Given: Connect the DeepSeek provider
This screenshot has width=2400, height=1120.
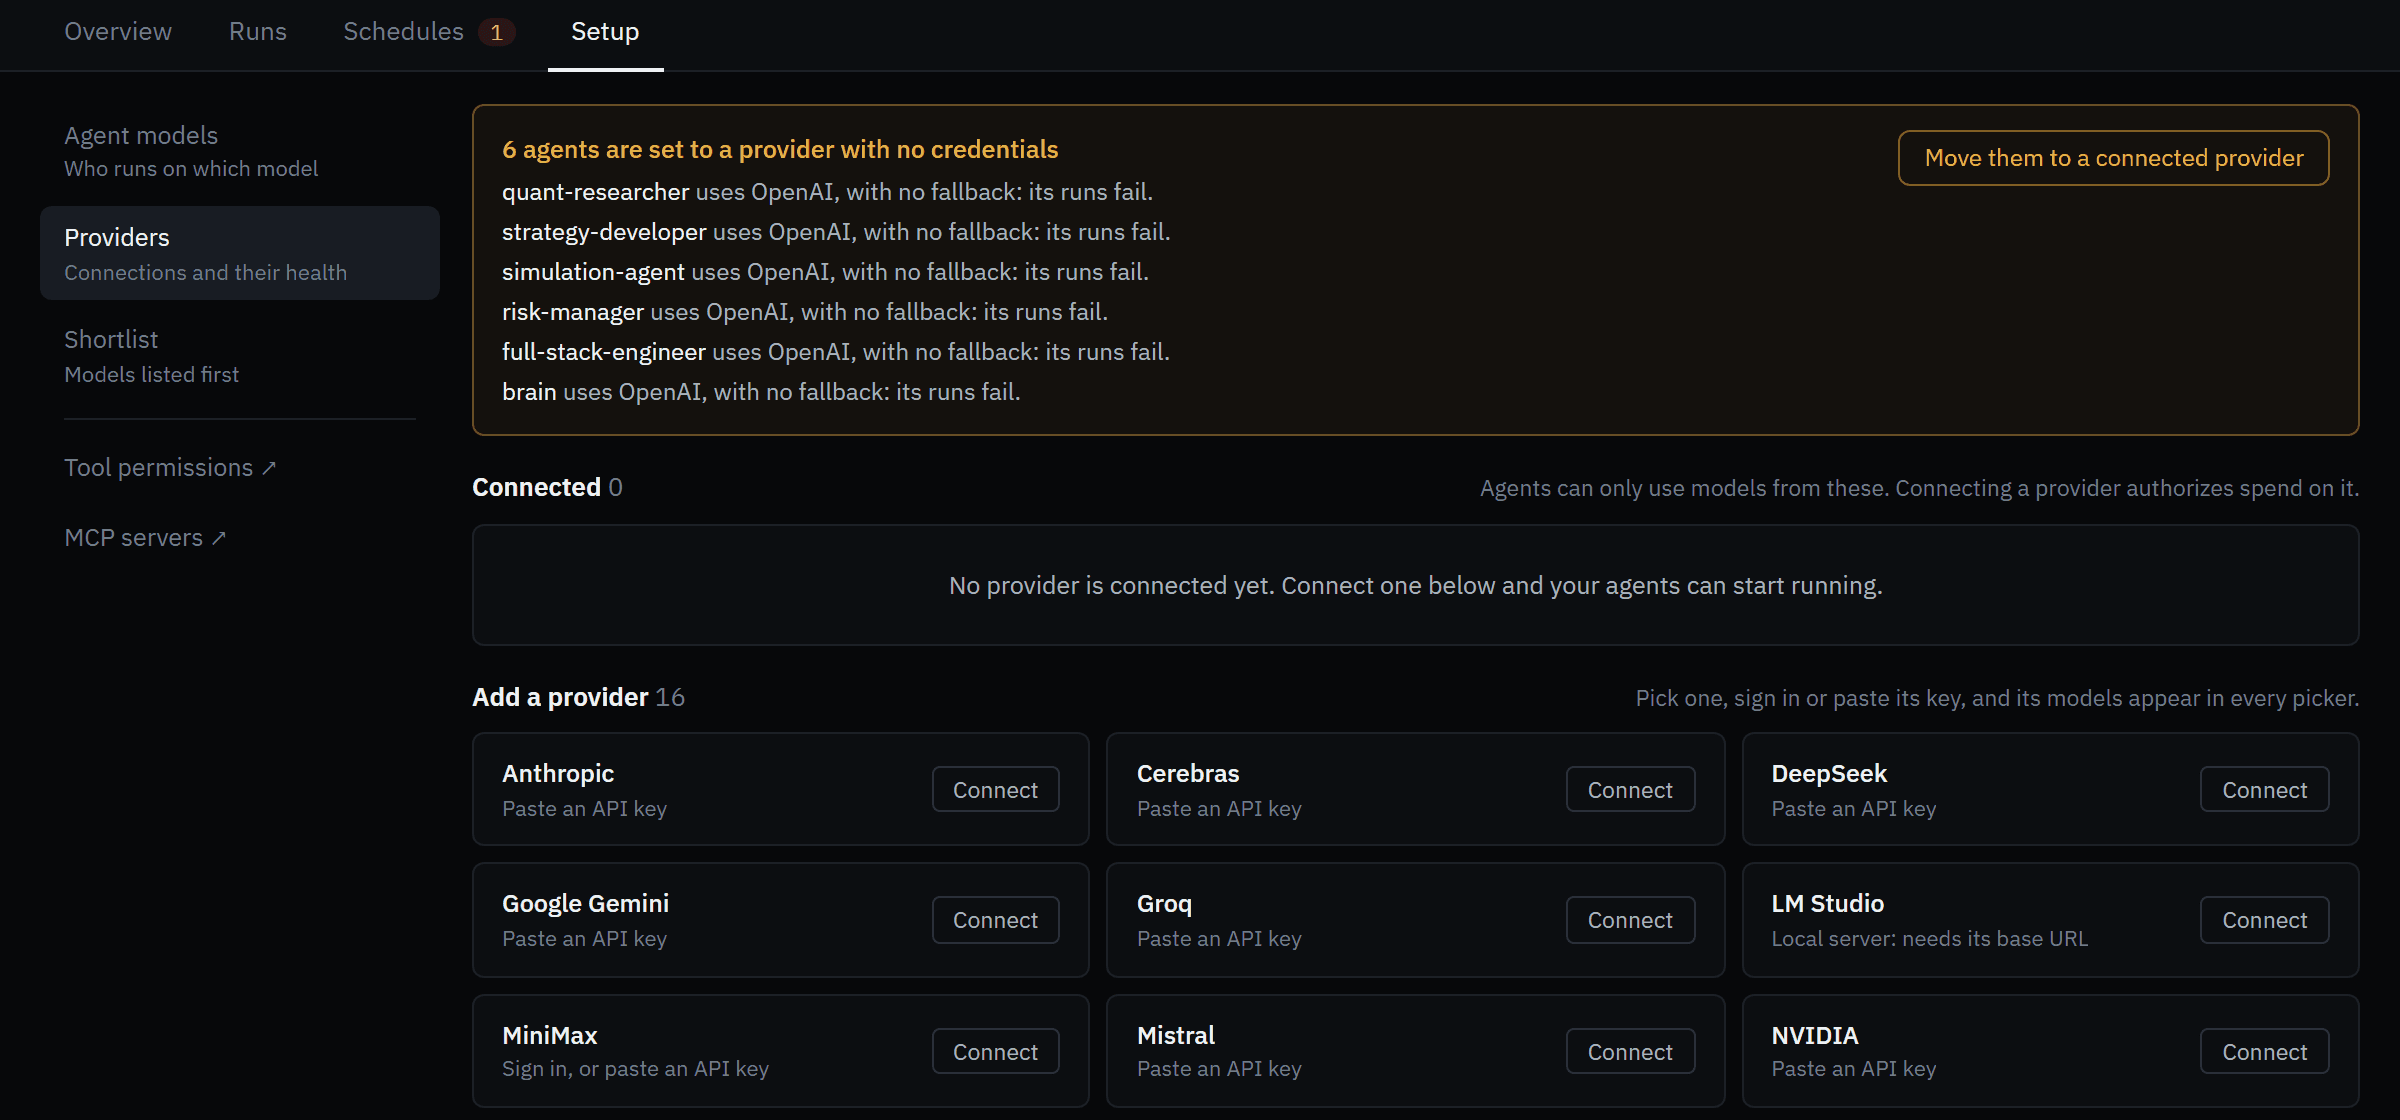Looking at the screenshot, I should point(2264,790).
